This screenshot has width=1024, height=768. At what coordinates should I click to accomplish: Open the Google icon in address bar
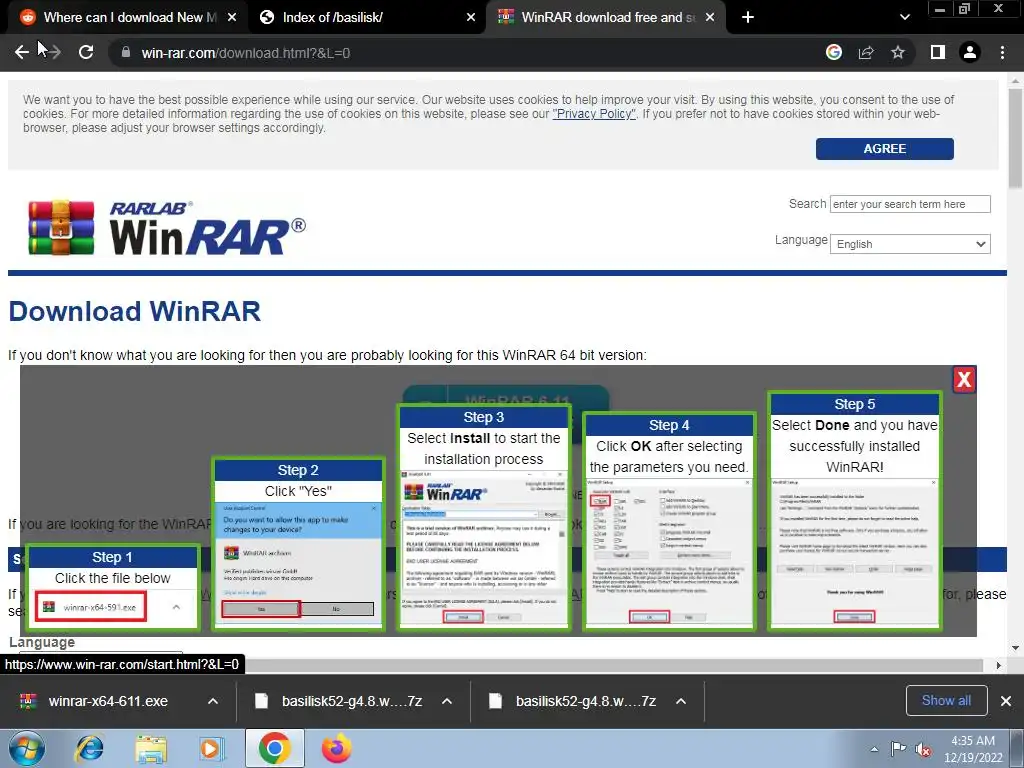[x=833, y=52]
